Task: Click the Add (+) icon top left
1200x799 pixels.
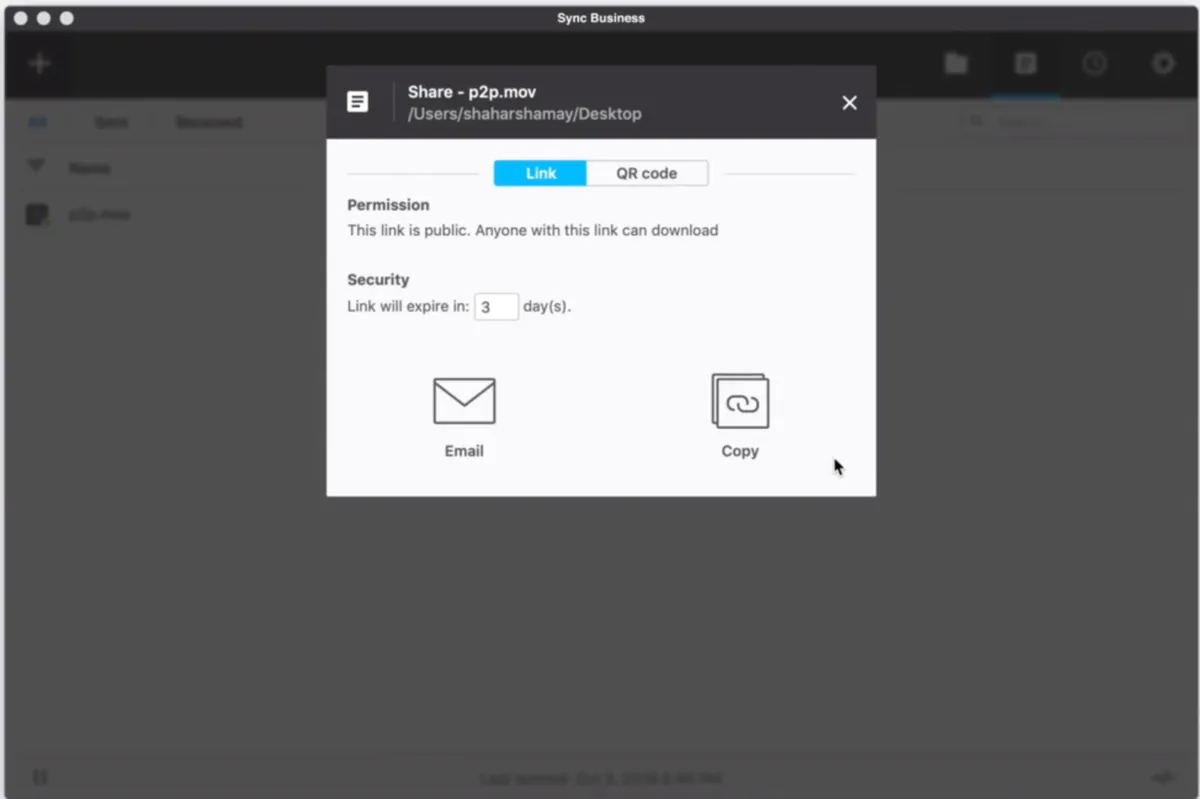Action: coord(39,63)
